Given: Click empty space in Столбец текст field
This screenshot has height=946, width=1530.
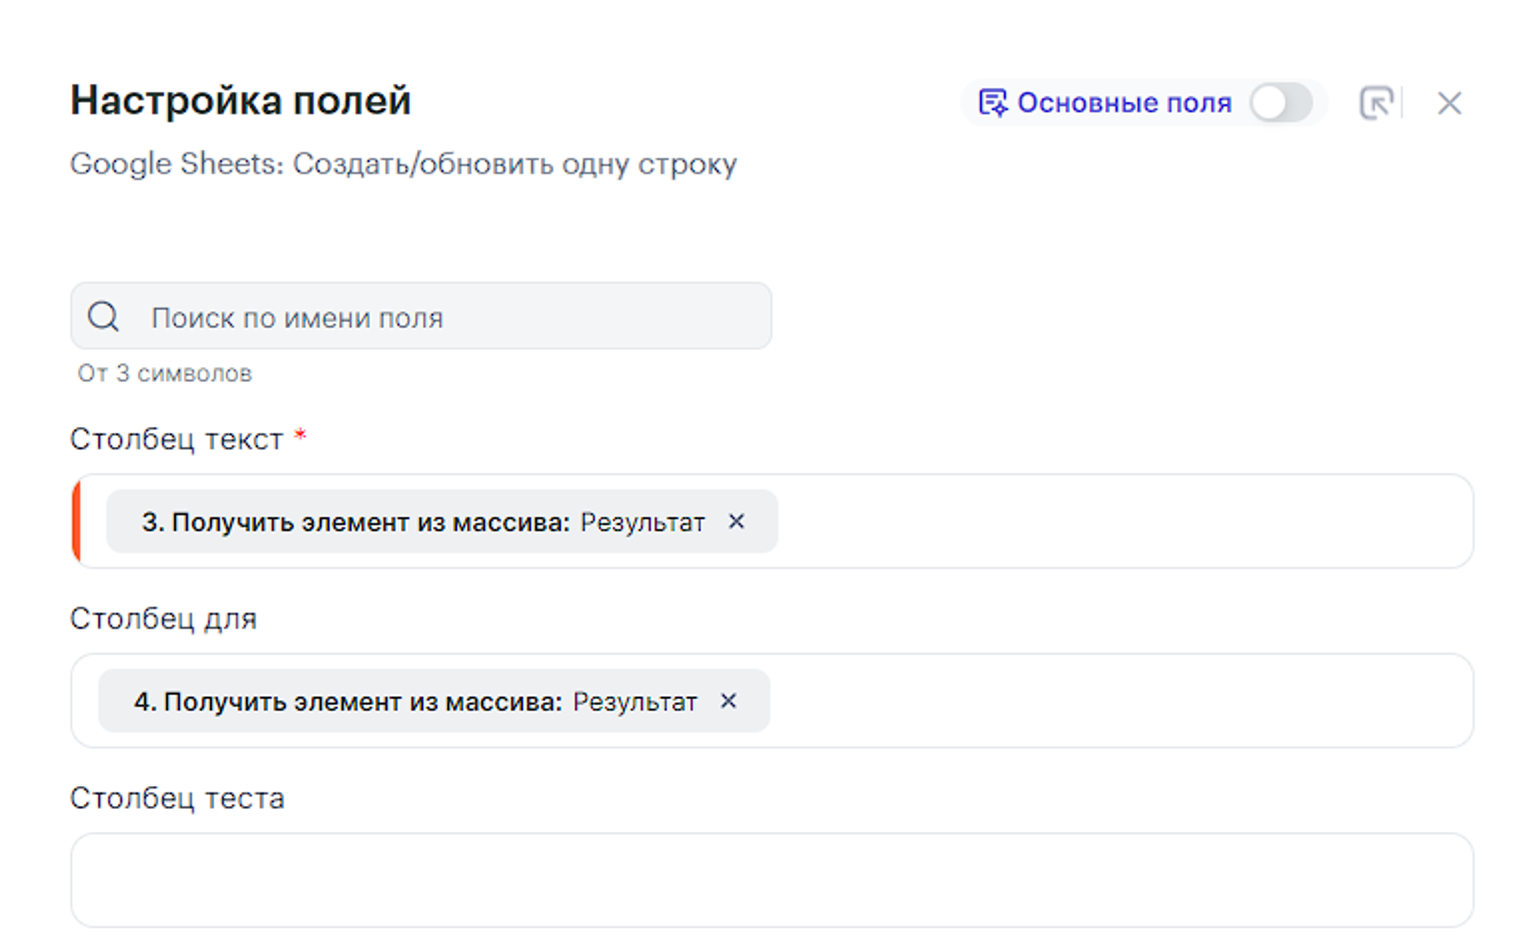Looking at the screenshot, I should tap(1120, 522).
